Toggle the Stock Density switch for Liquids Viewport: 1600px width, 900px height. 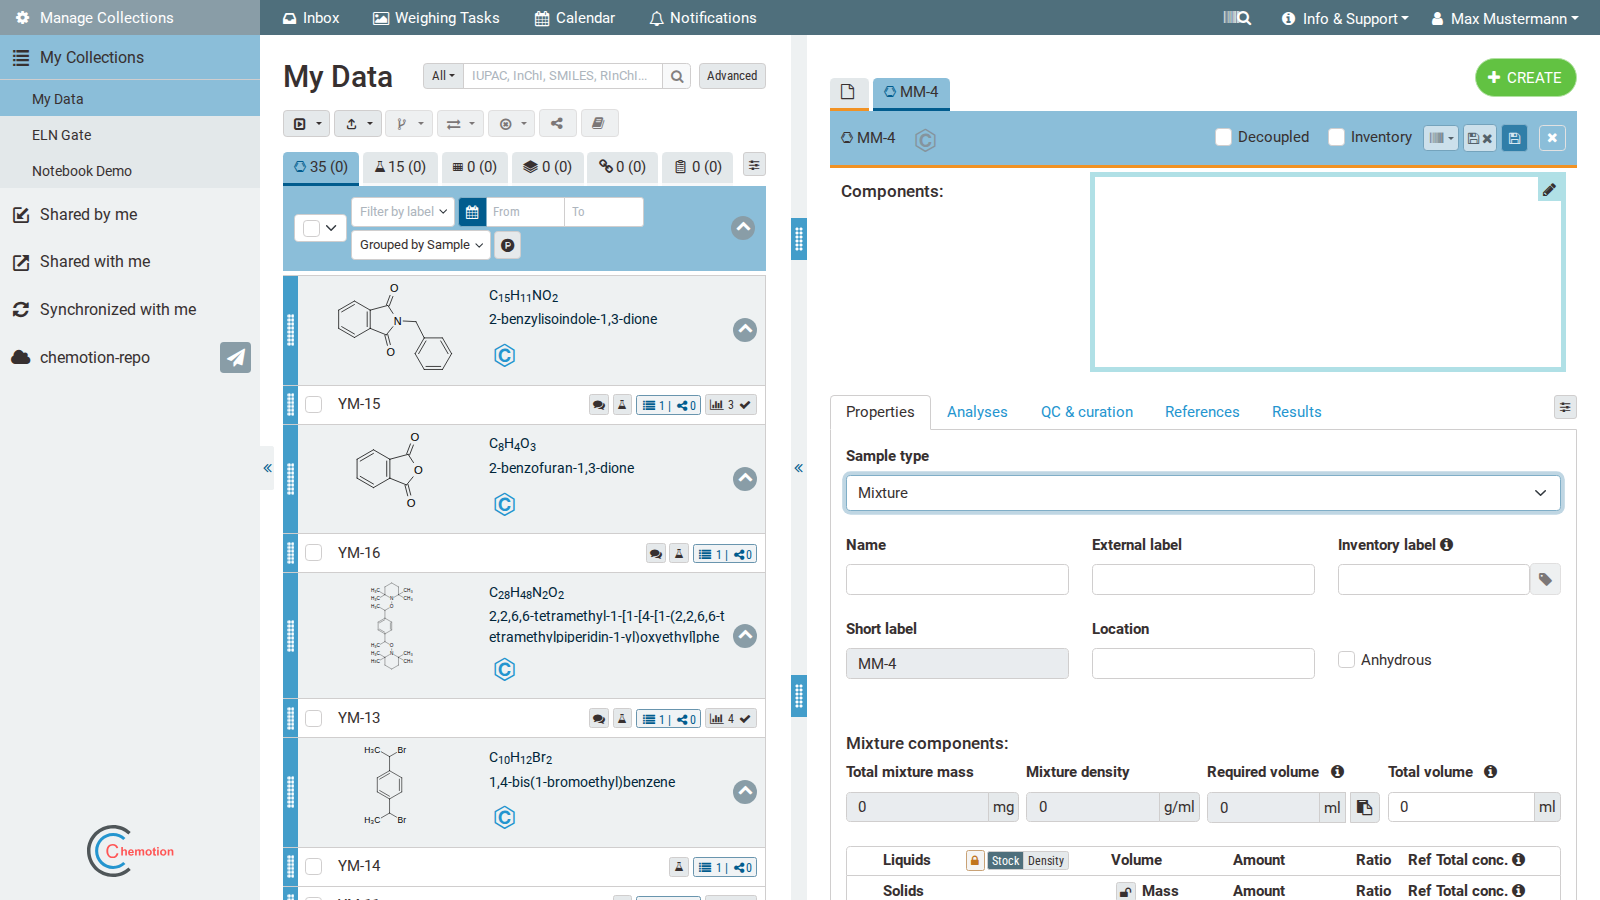(1028, 861)
